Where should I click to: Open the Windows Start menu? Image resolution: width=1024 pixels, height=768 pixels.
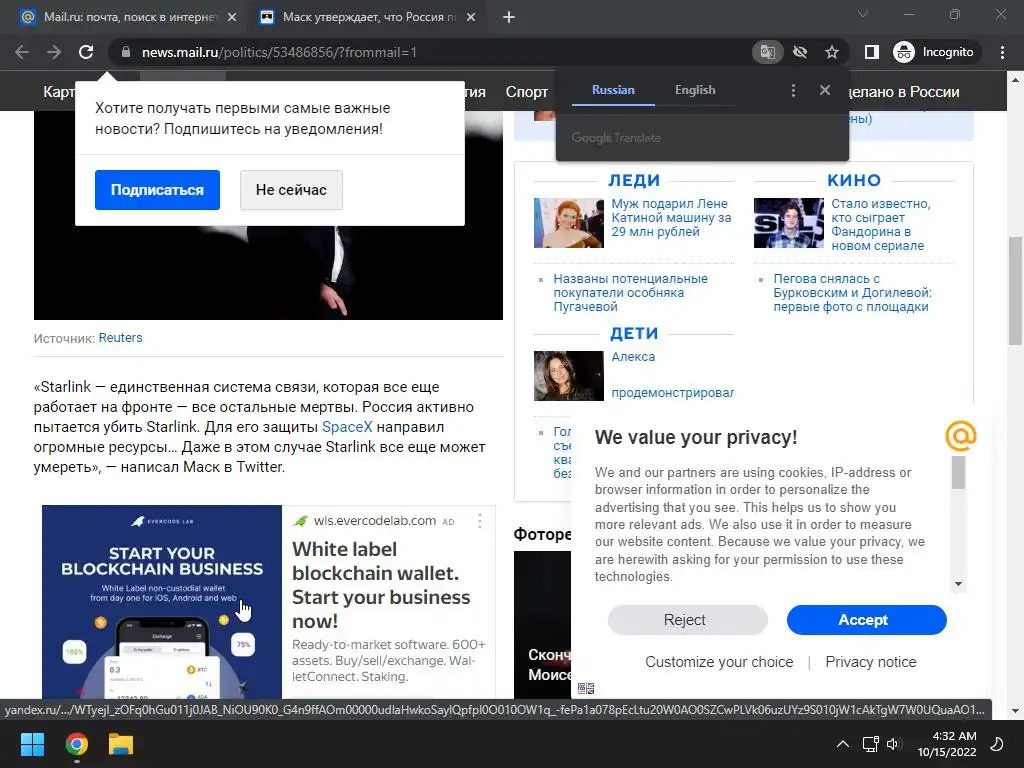32,744
